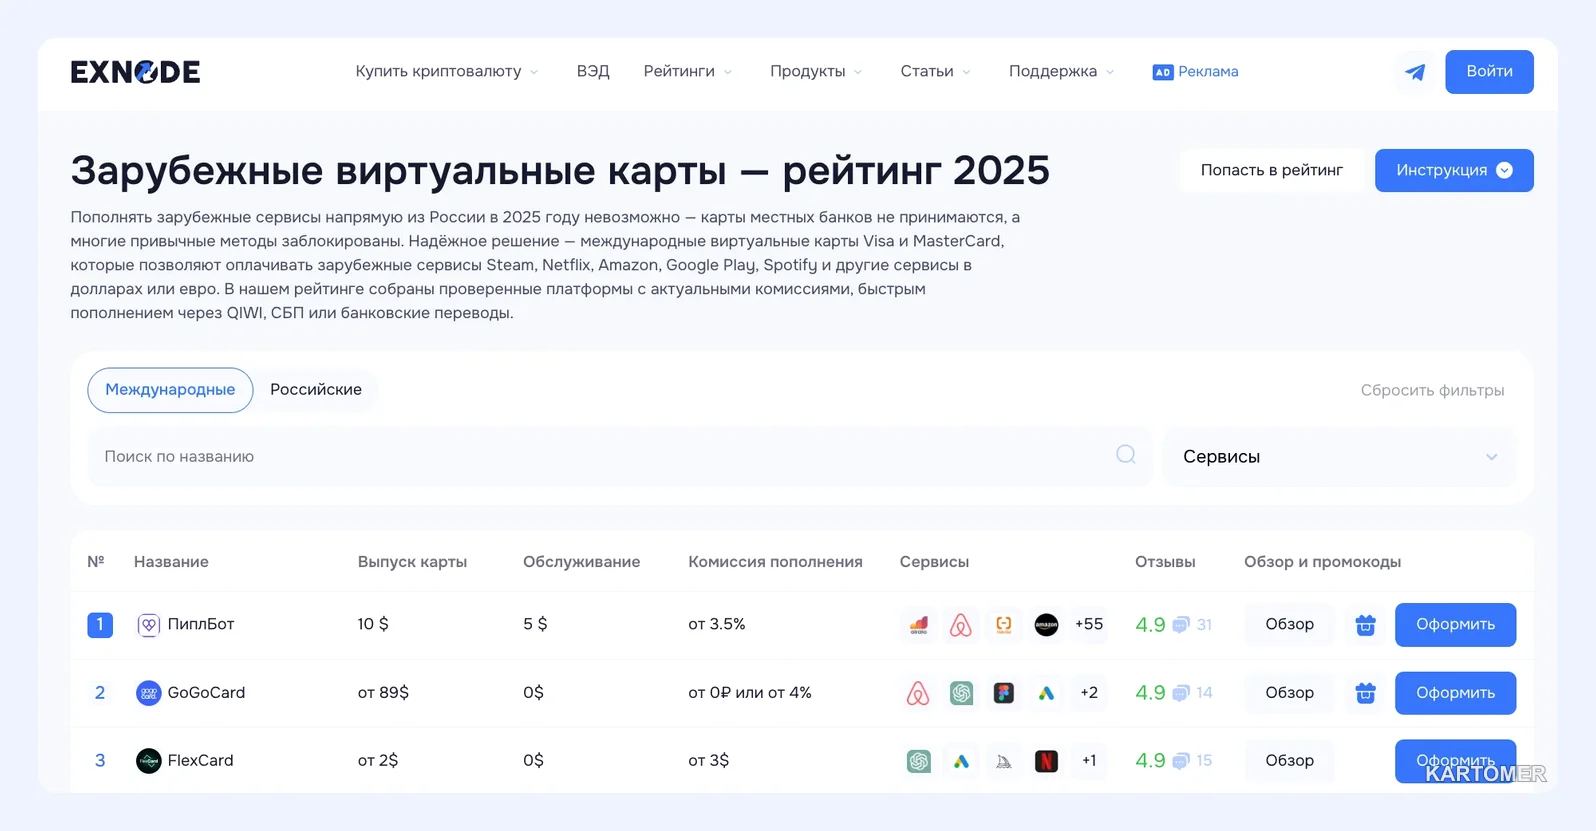Expand the Купить криптовалюту menu

(447, 71)
